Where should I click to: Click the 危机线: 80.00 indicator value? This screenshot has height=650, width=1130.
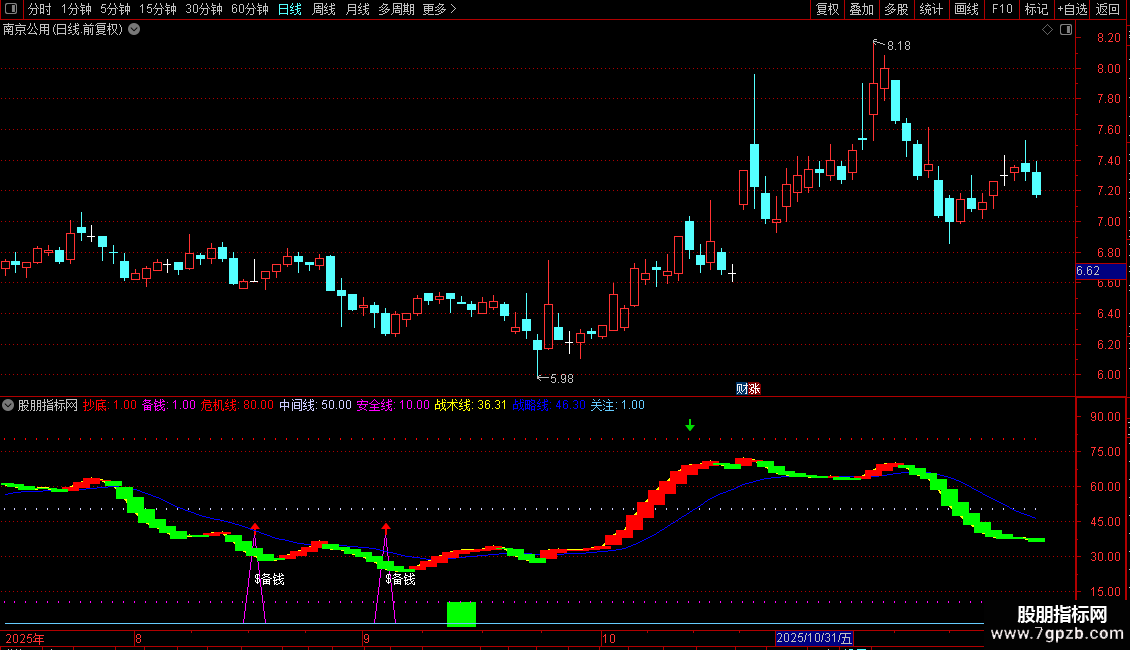tap(237, 405)
